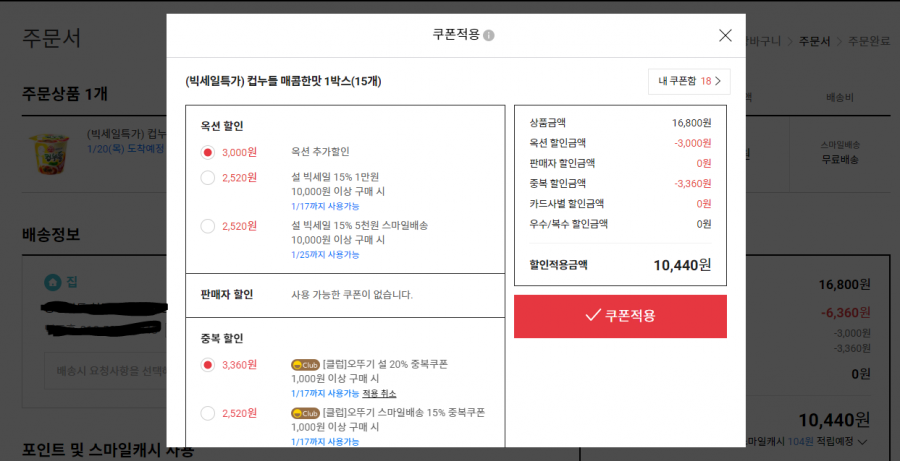Click 카드사별 할인금액 row label

[567, 204]
